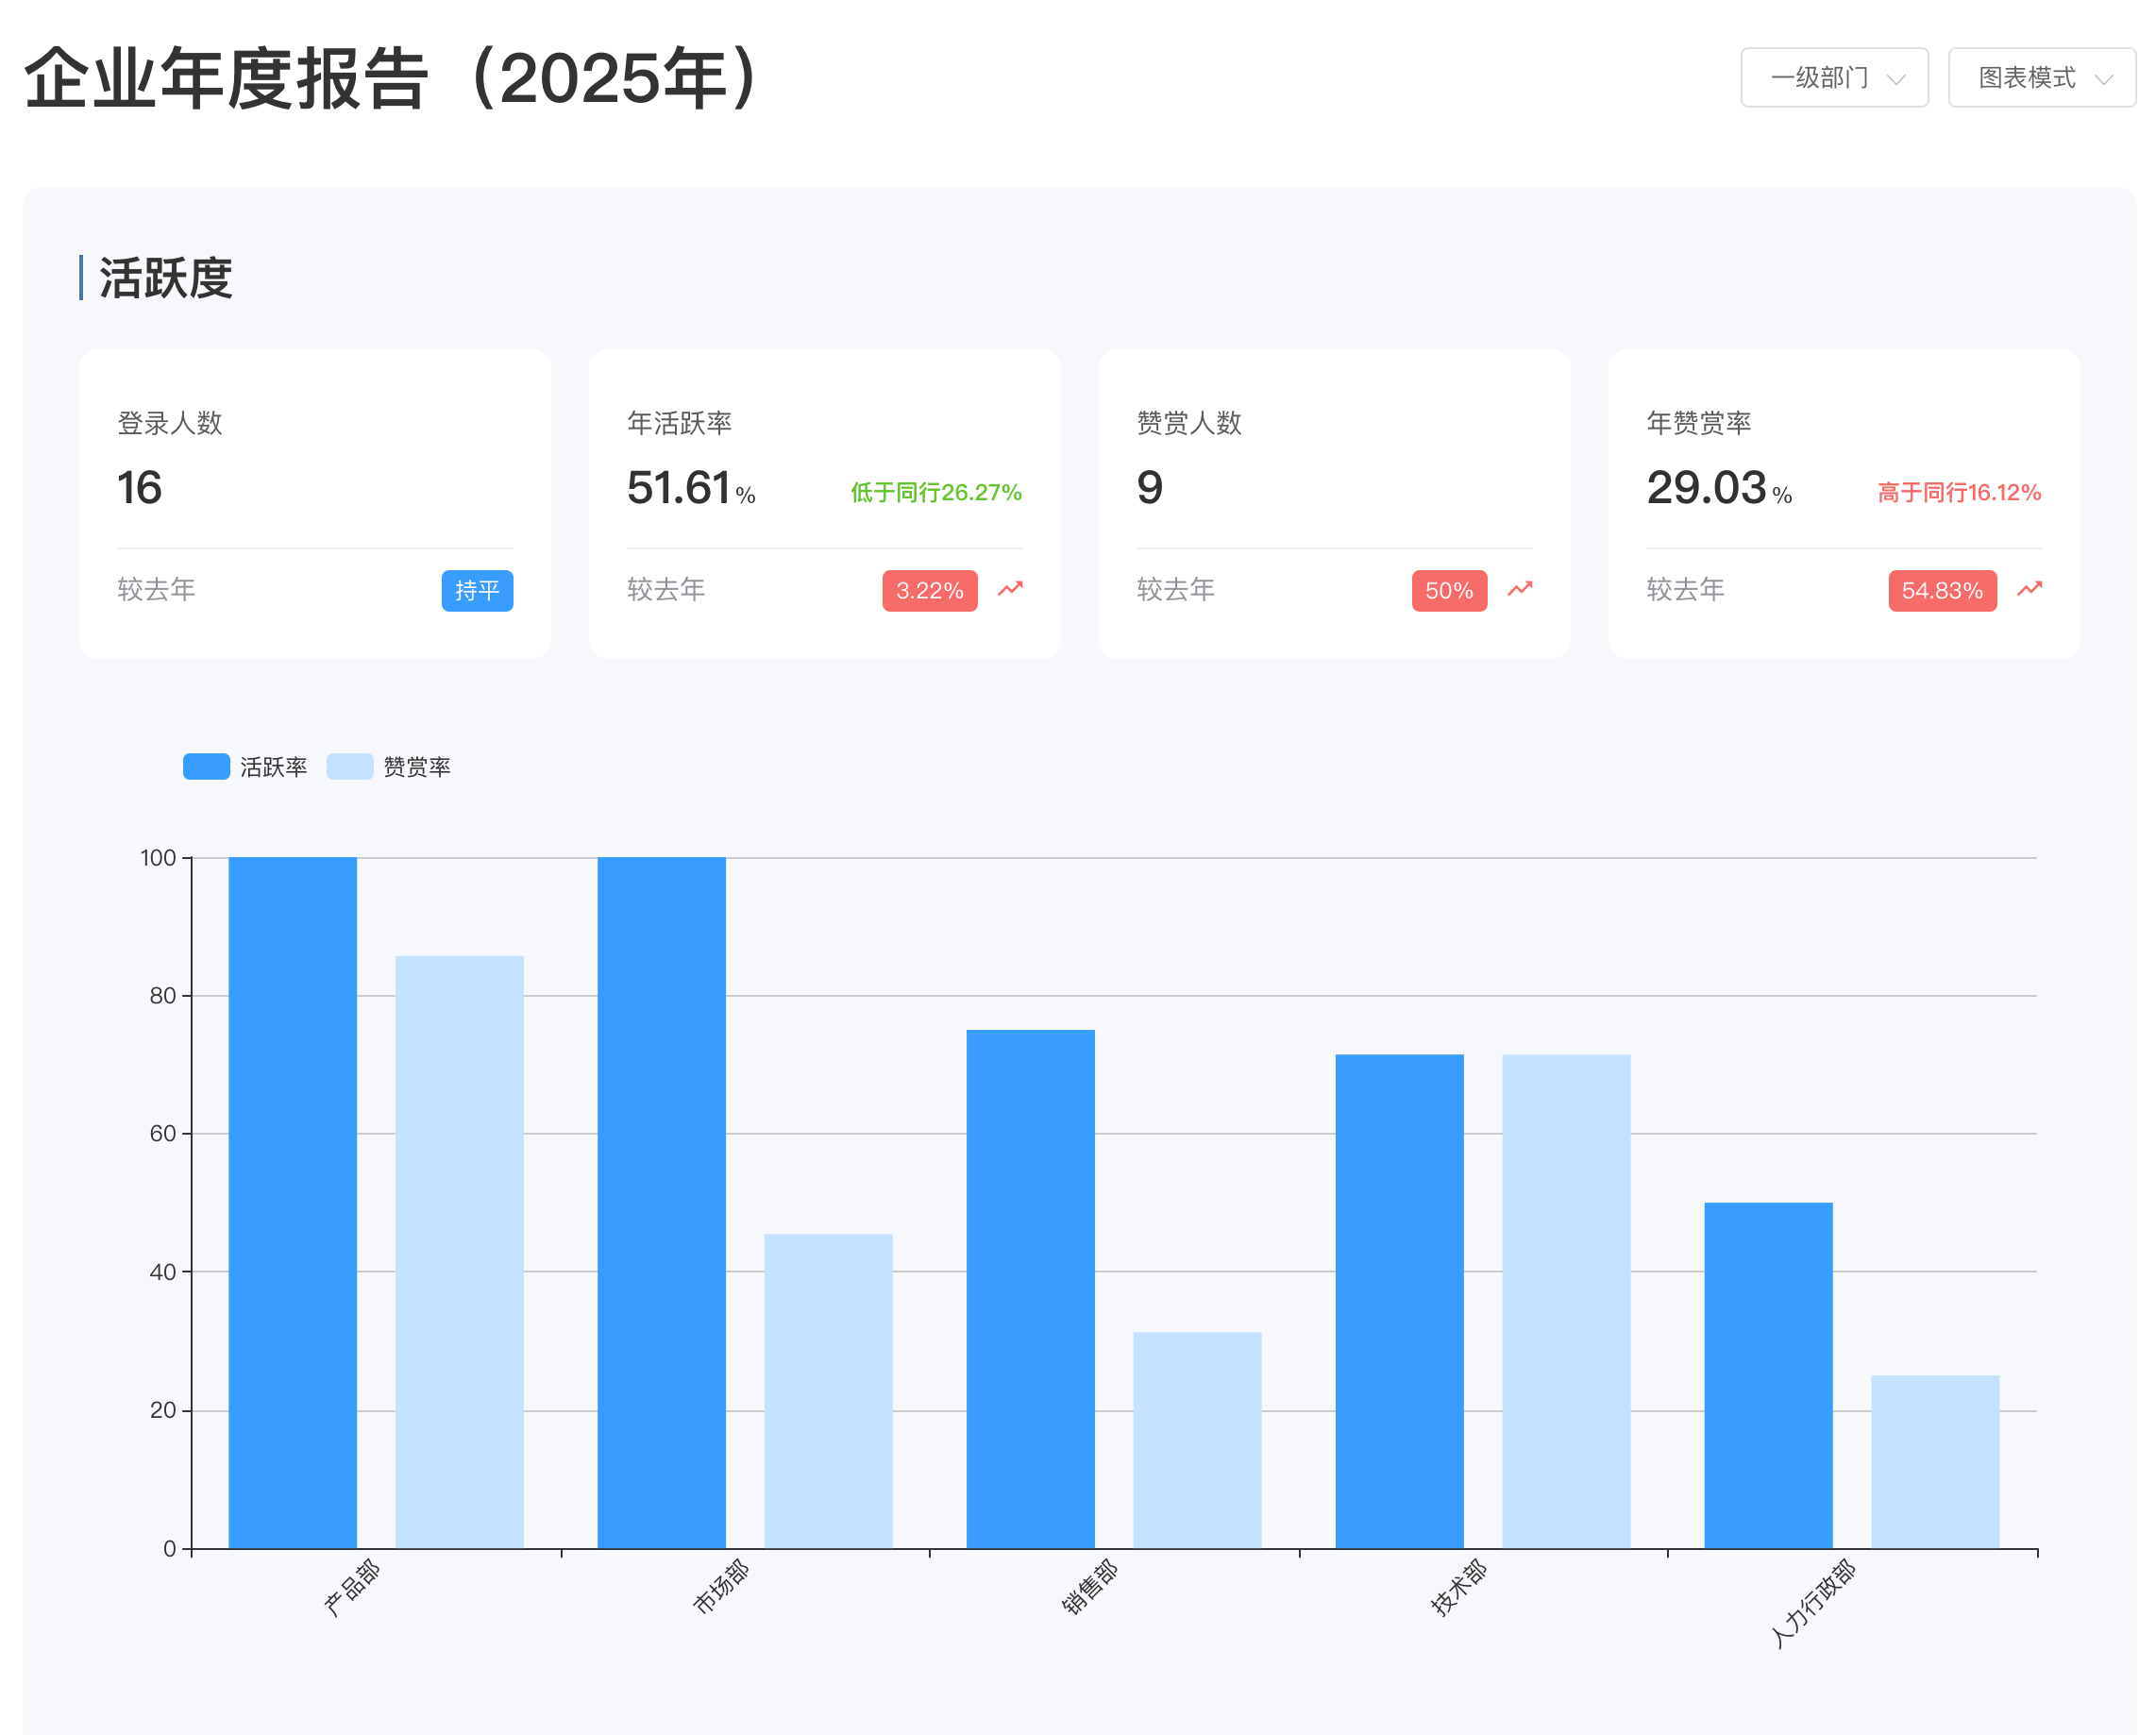
Task: Click the 高于同行16.12% text
Action: pos(1959,492)
